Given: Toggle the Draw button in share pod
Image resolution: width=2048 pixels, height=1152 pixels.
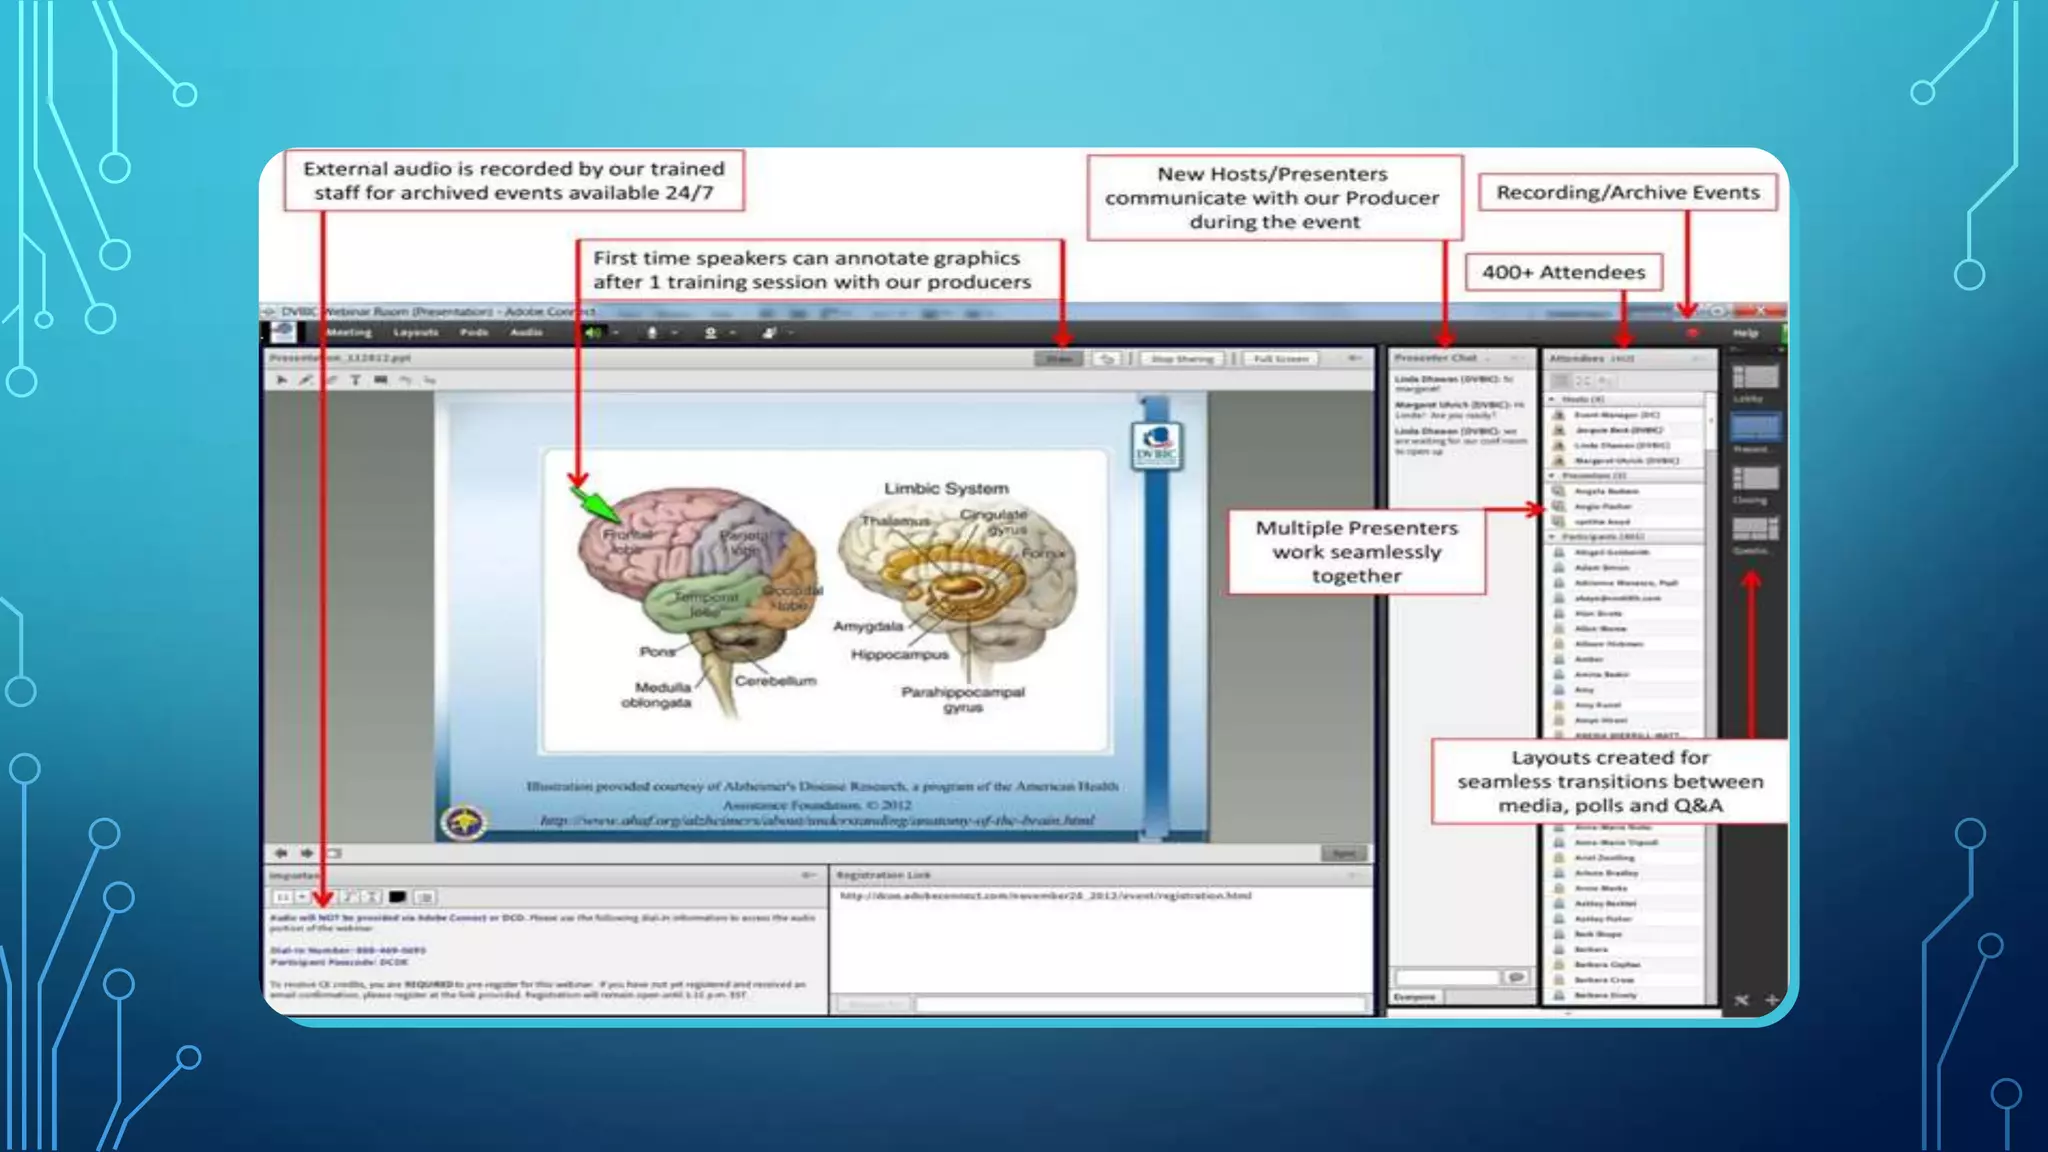Looking at the screenshot, I should 1058,358.
